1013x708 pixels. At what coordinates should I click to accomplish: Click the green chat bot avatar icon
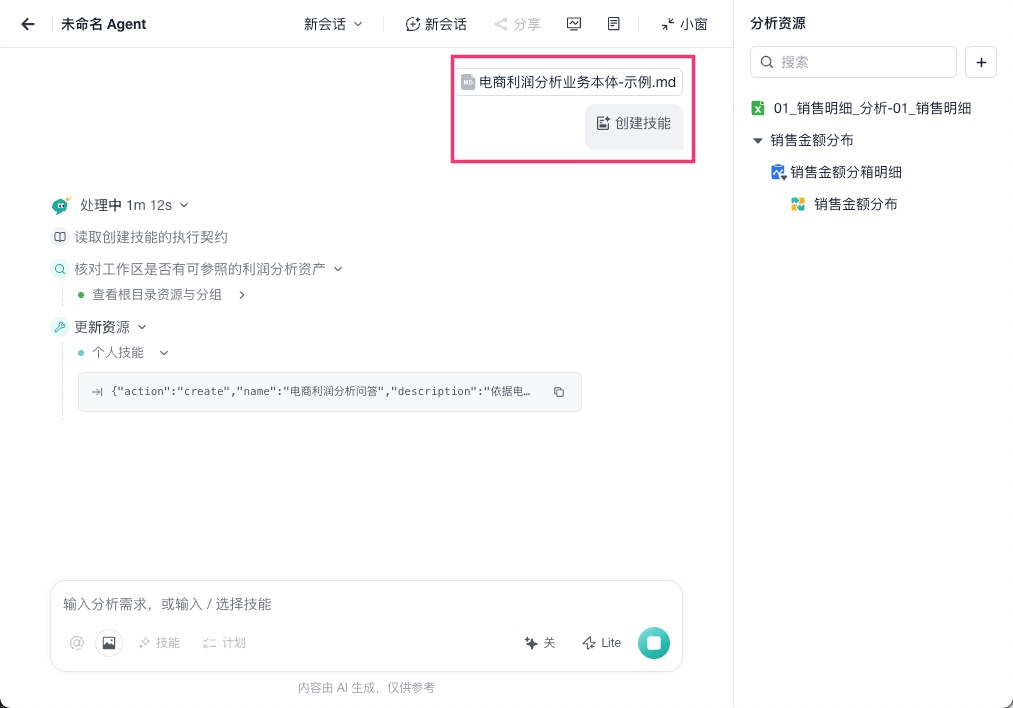(60, 205)
